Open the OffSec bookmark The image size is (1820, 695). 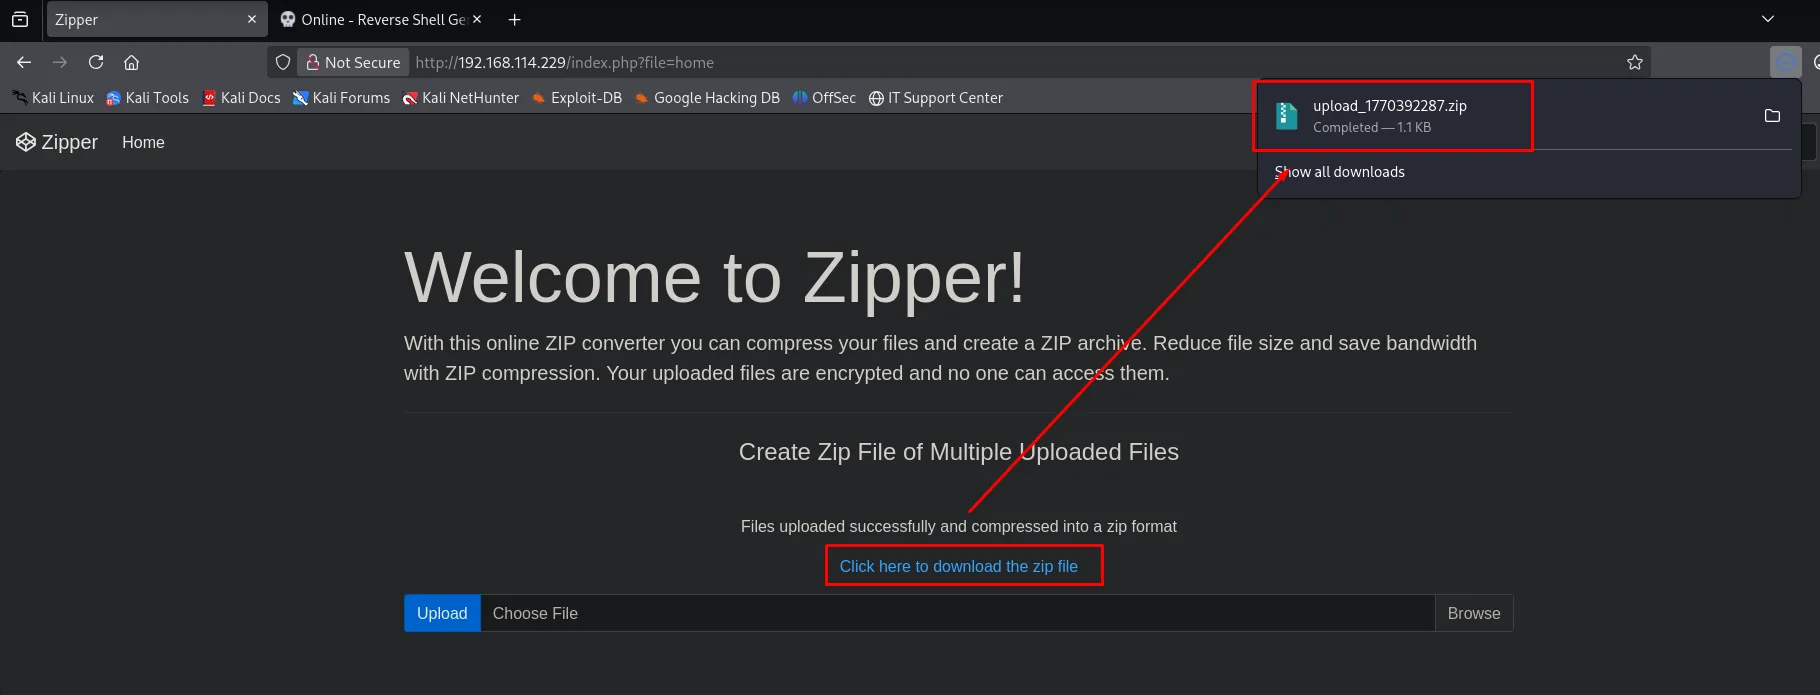[x=824, y=98]
